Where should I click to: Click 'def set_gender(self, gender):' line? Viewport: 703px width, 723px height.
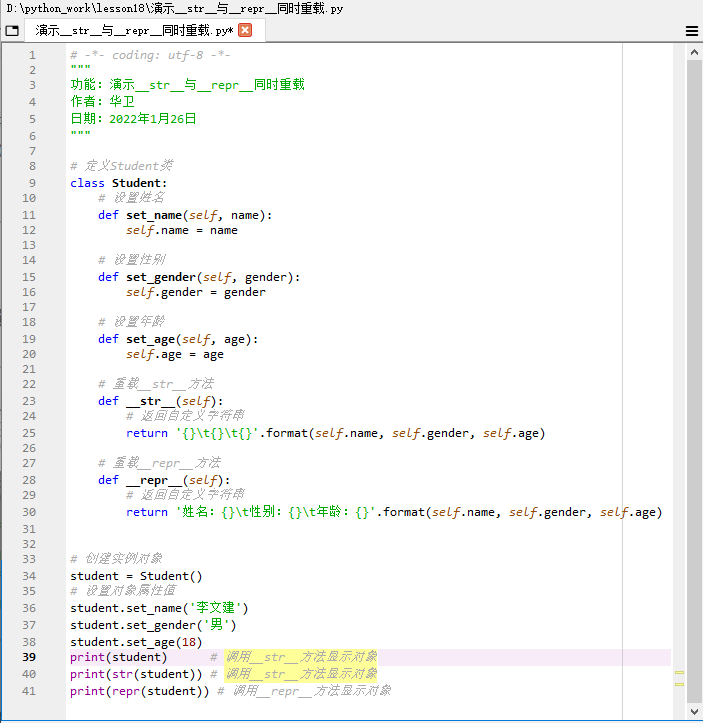pos(199,277)
